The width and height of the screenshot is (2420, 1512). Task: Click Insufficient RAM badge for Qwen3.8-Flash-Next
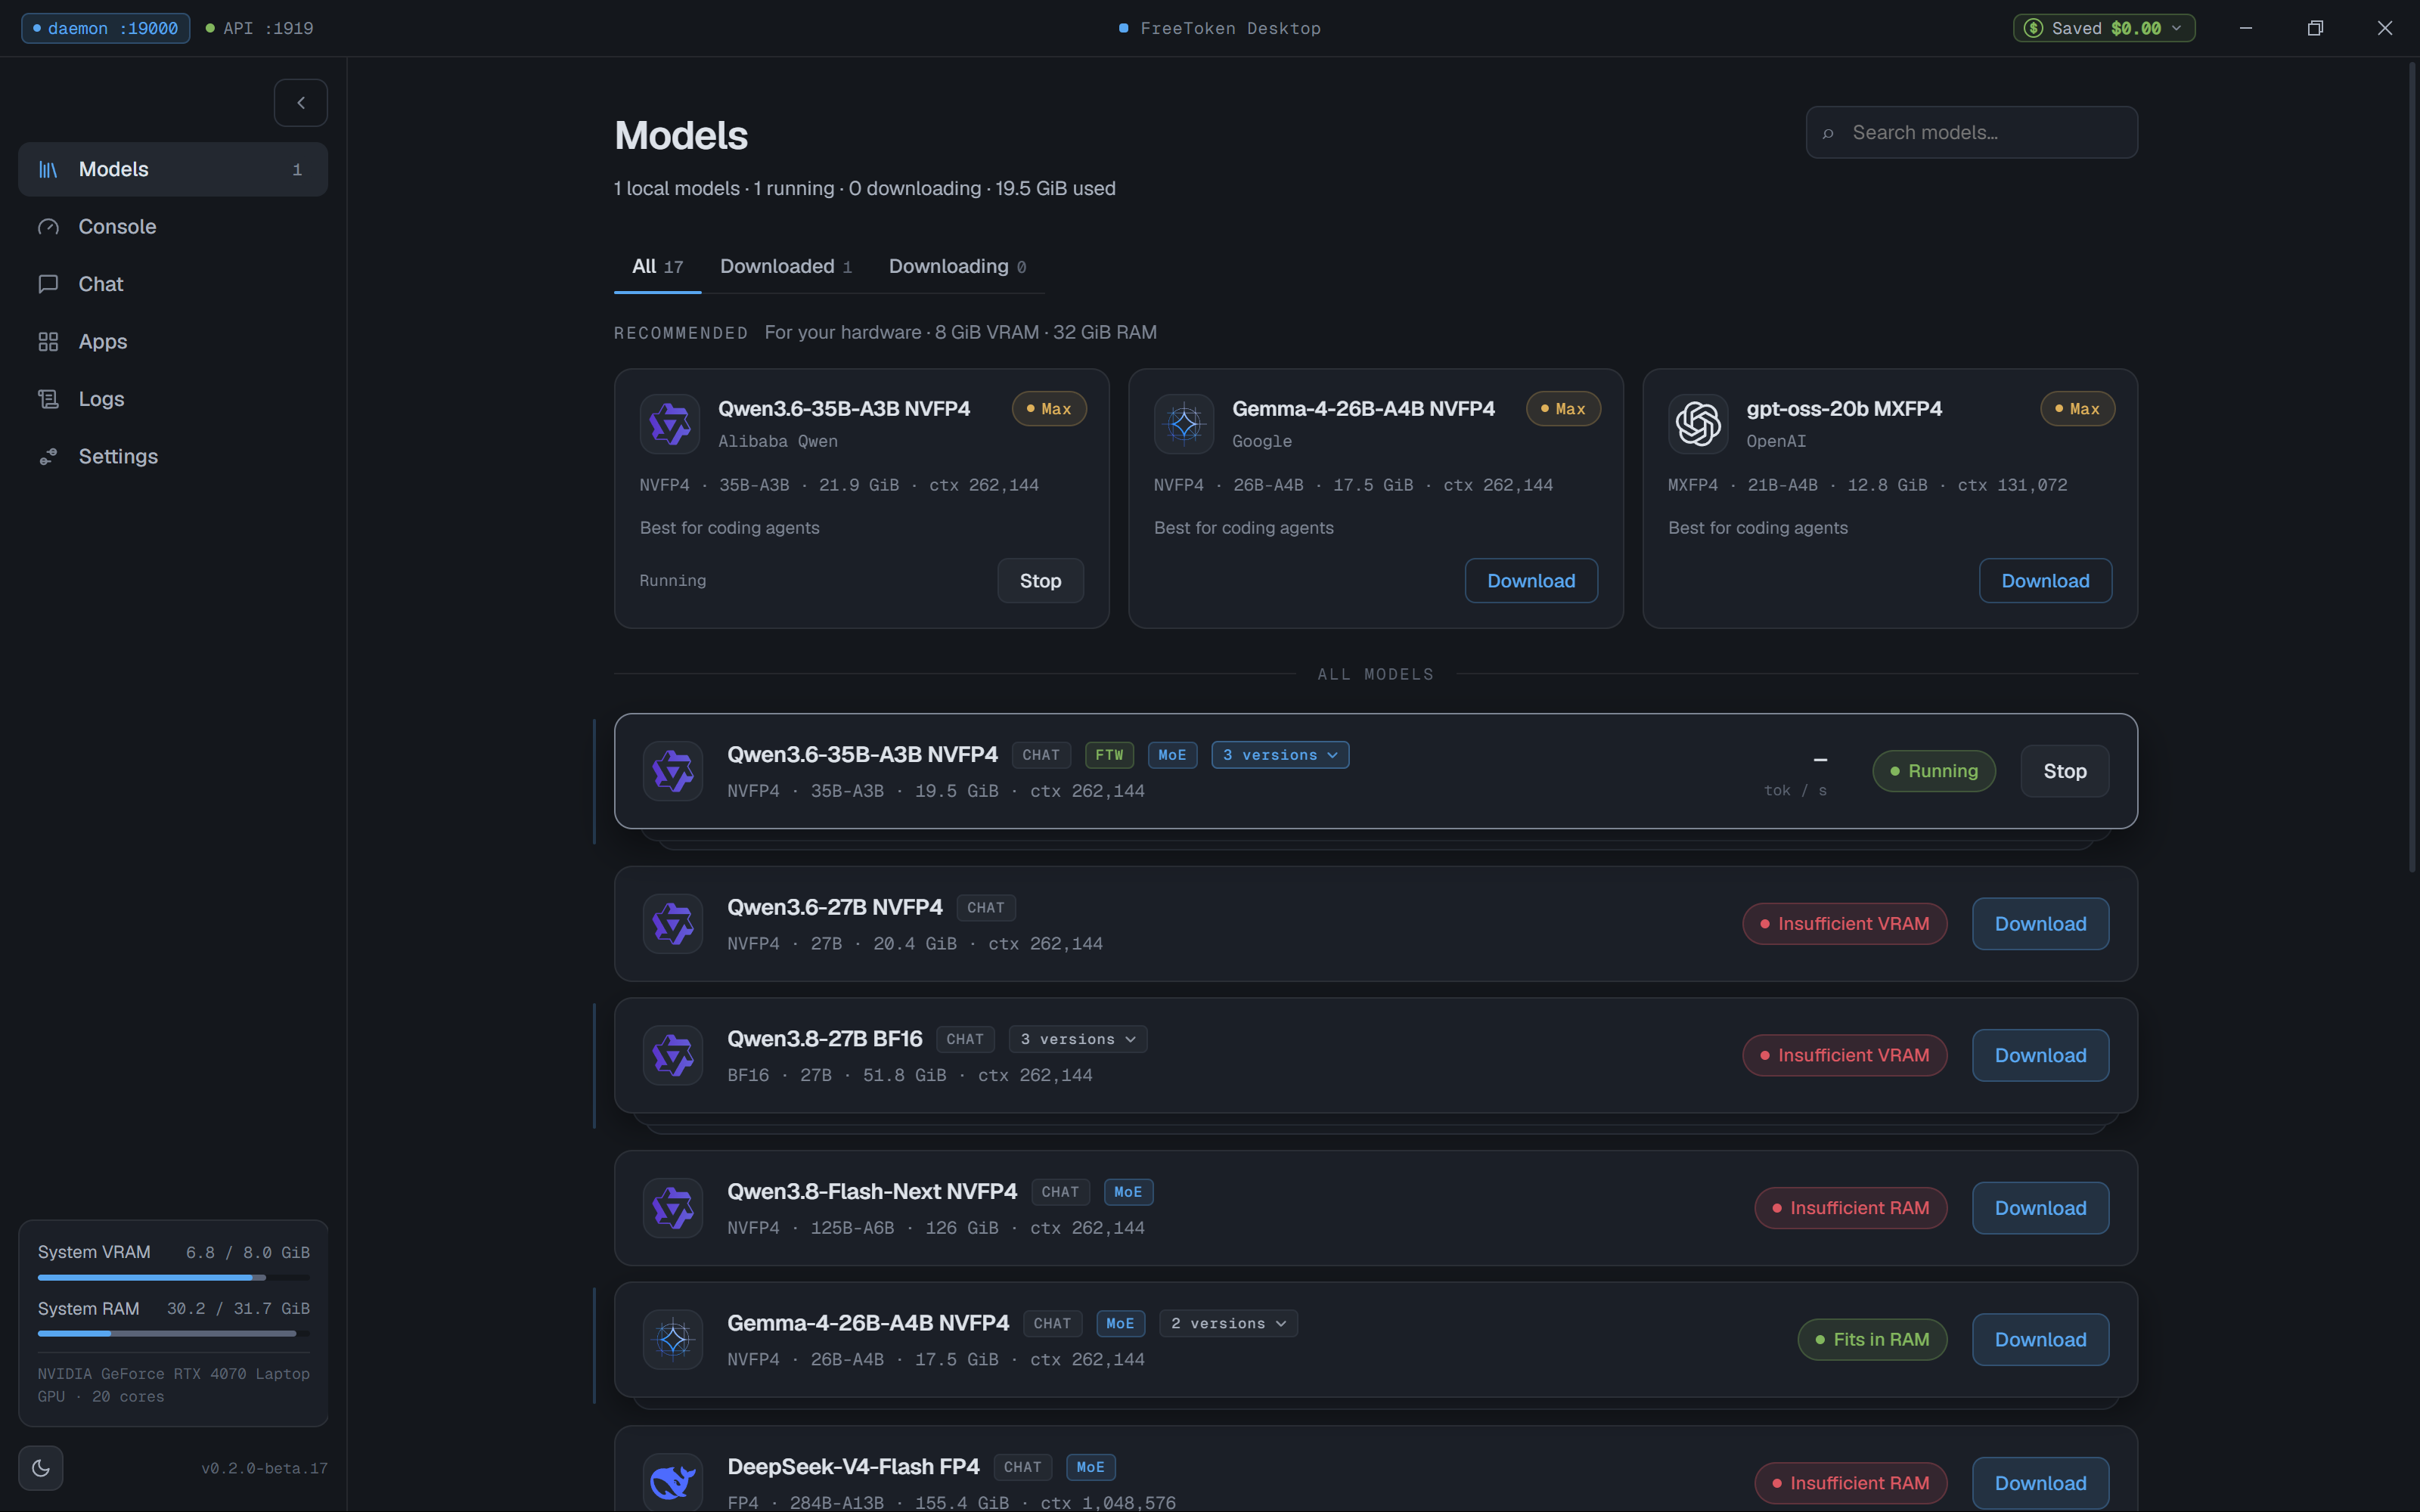point(1850,1208)
